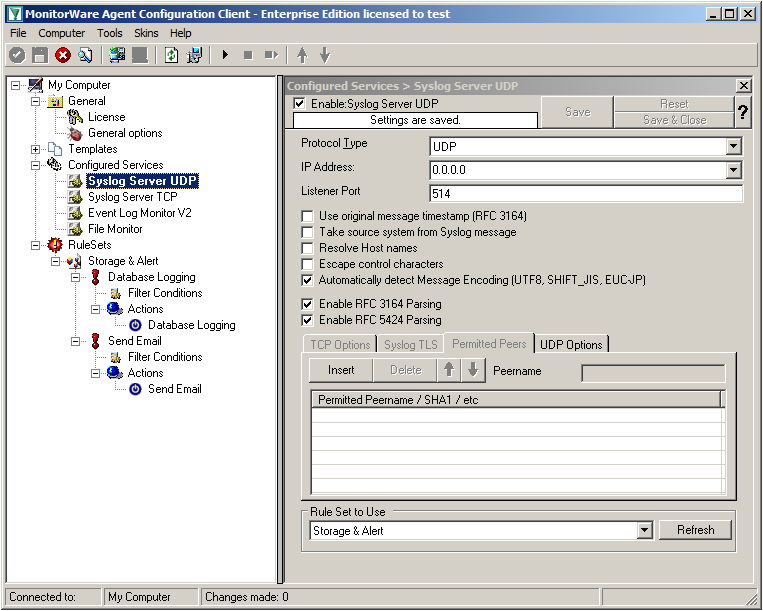This screenshot has width=763, height=611.
Task: Click the General options bug icon
Action: point(75,133)
